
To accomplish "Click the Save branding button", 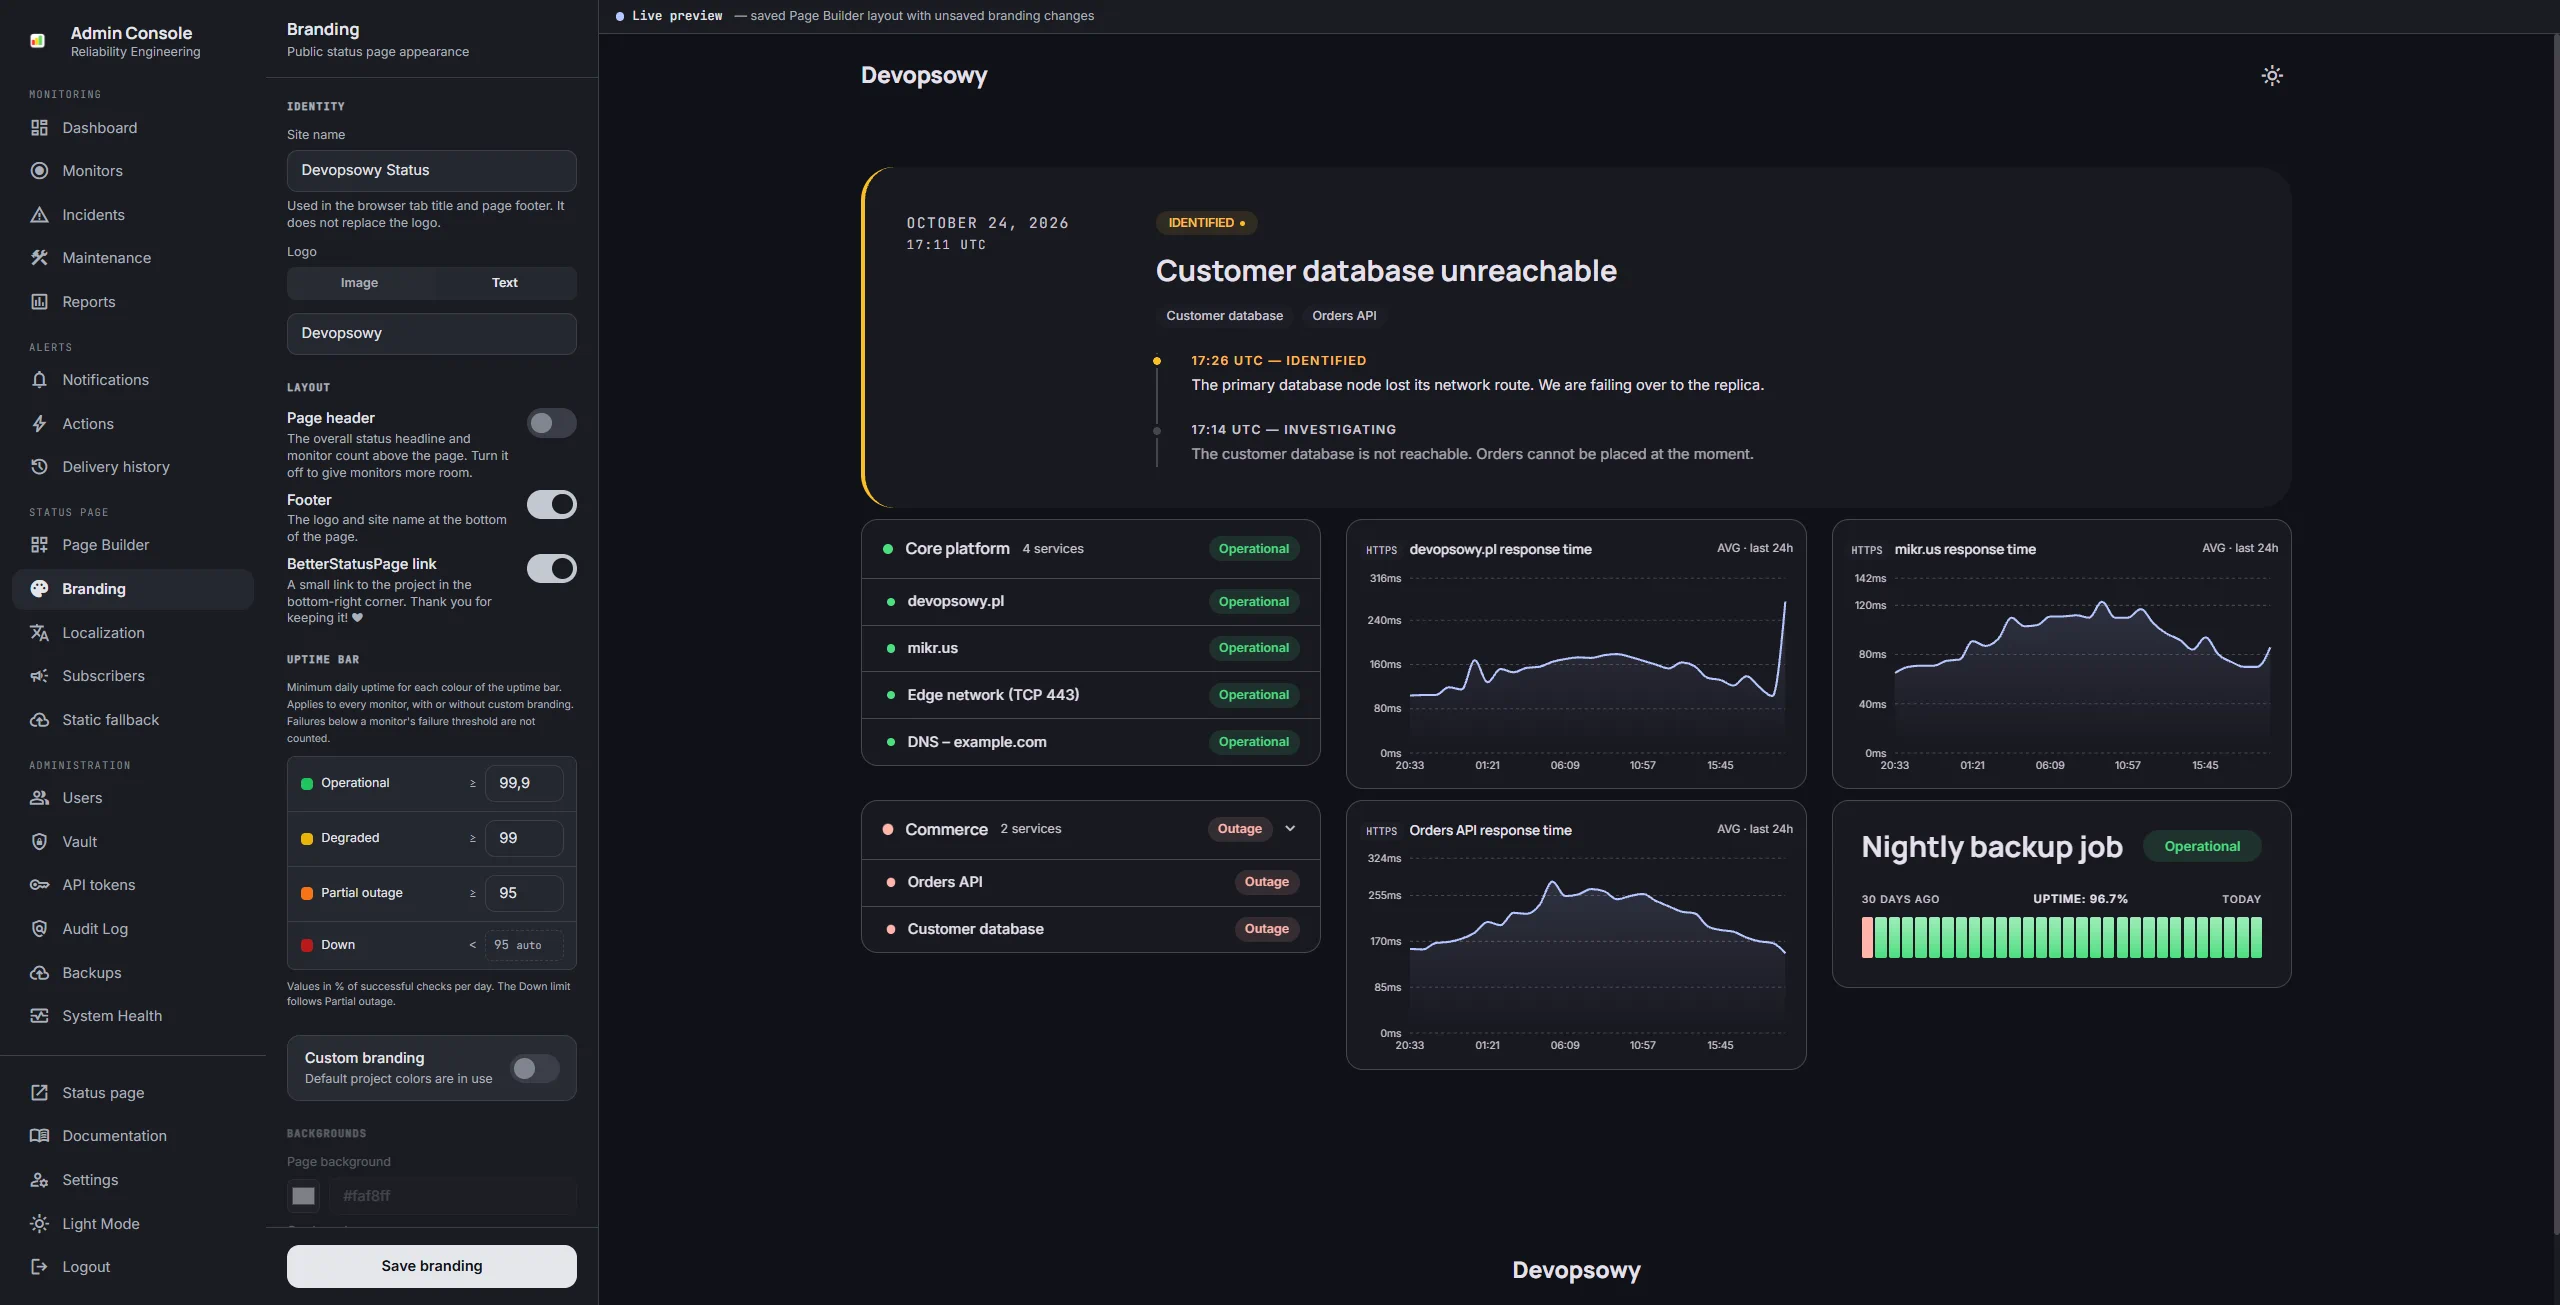I will (432, 1266).
